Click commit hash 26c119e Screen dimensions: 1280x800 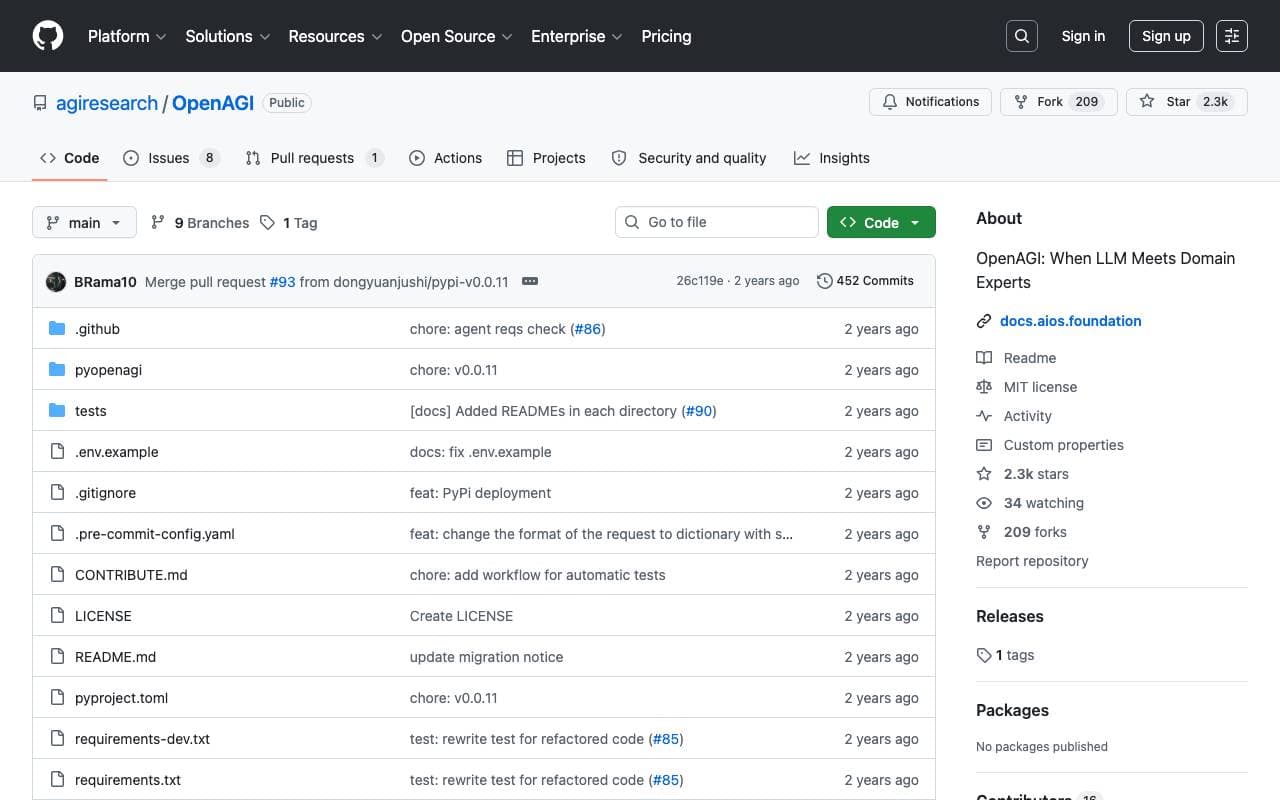(x=700, y=281)
